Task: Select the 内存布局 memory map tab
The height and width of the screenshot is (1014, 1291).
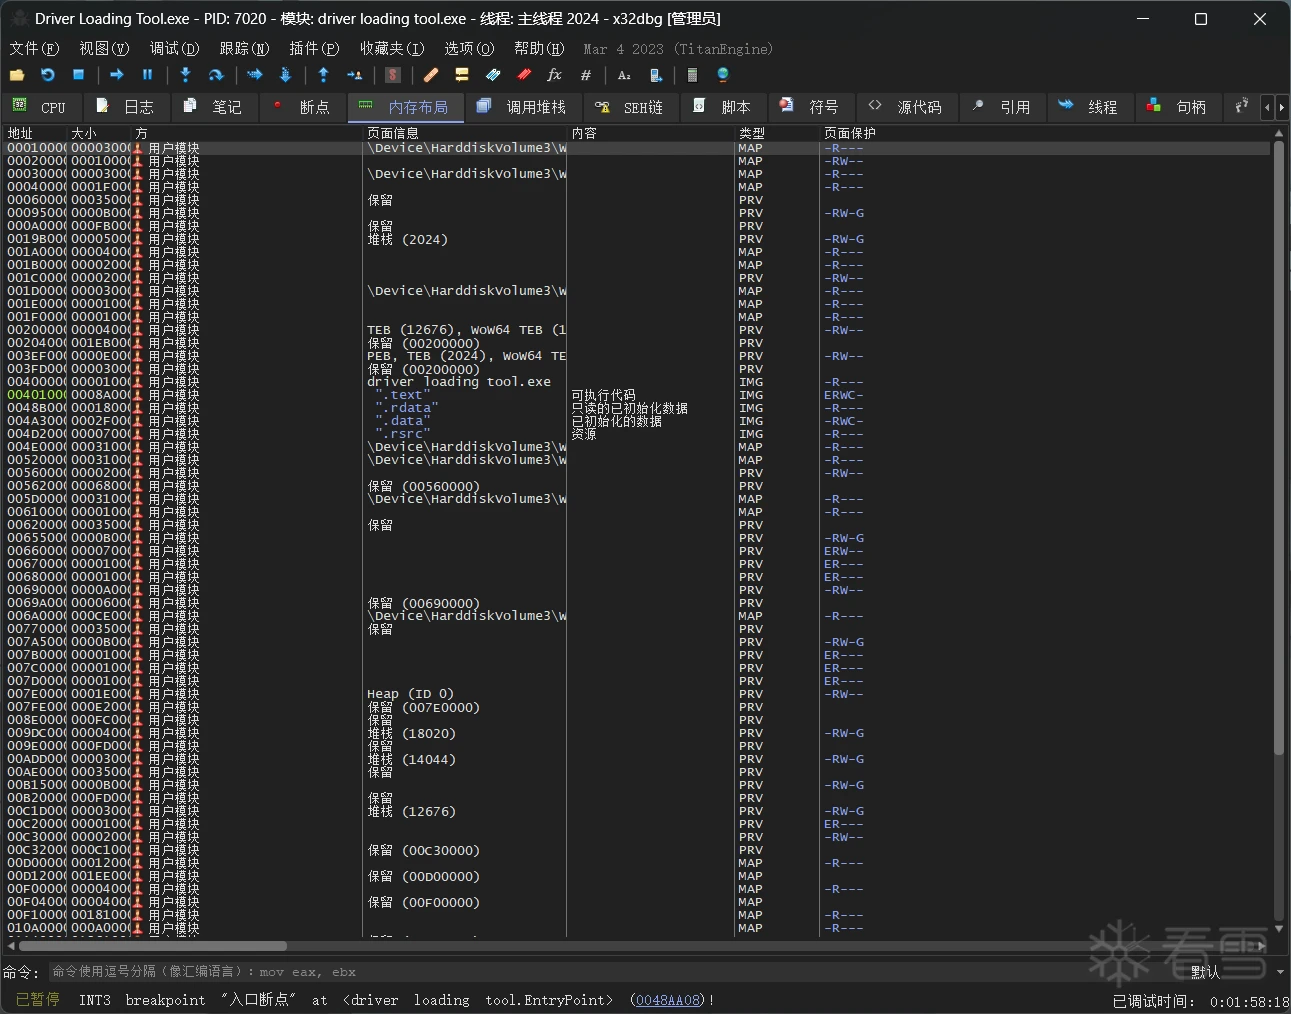Action: click(x=405, y=107)
